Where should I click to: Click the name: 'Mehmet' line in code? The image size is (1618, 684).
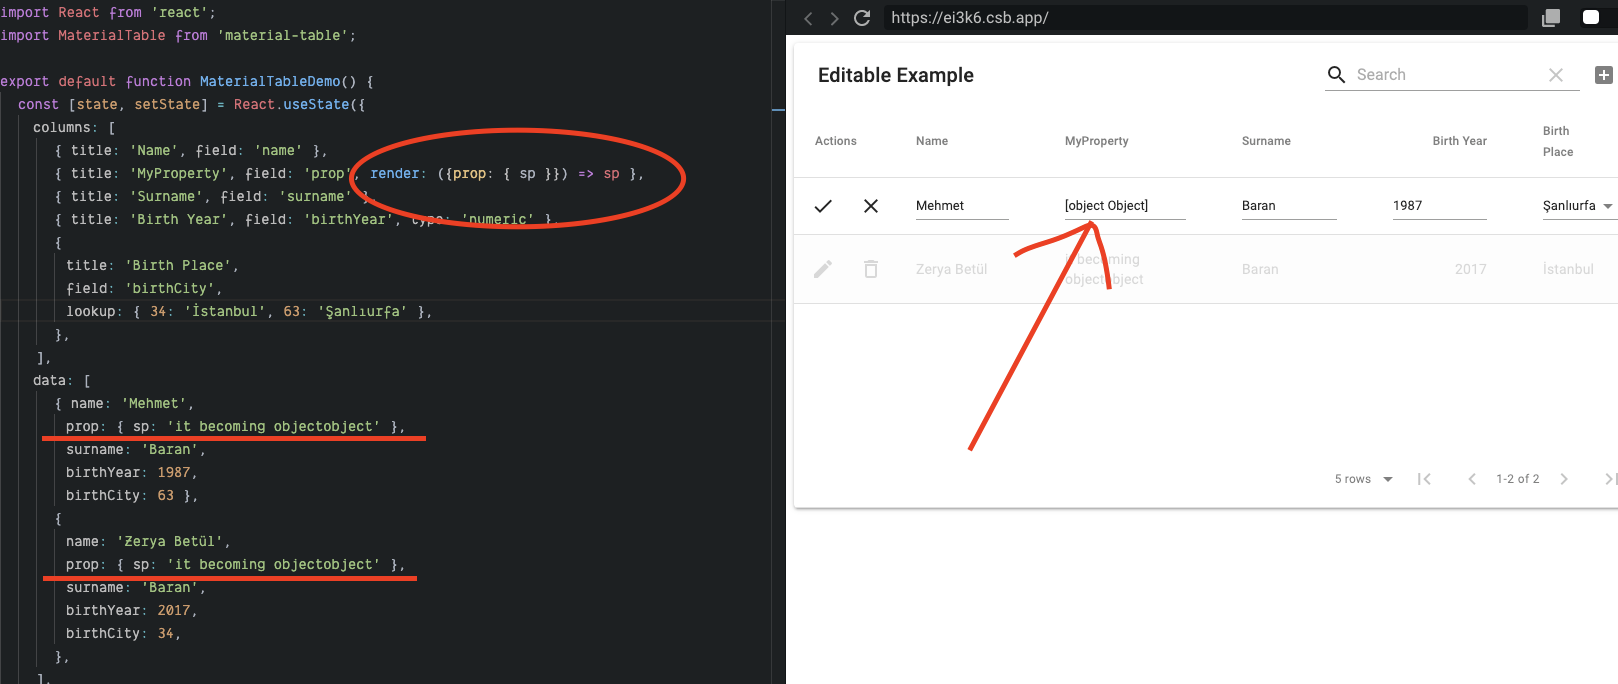tap(124, 403)
